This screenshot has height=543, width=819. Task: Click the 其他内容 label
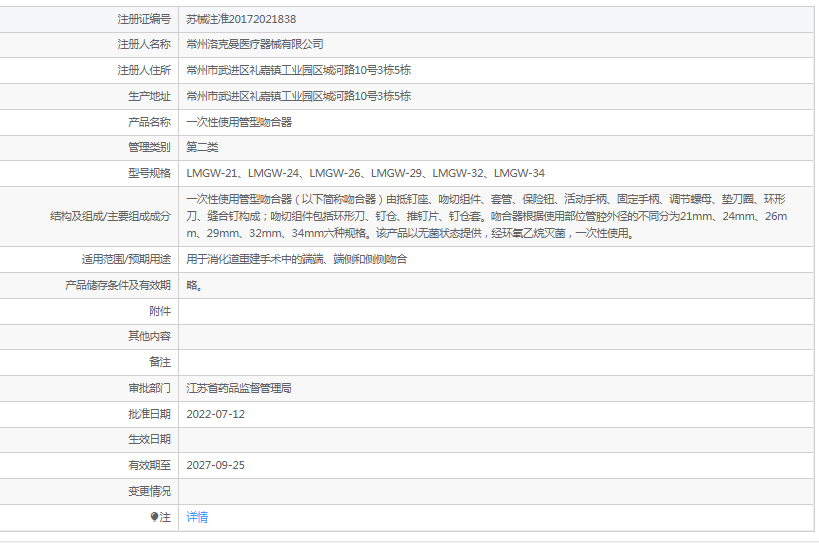click(149, 336)
